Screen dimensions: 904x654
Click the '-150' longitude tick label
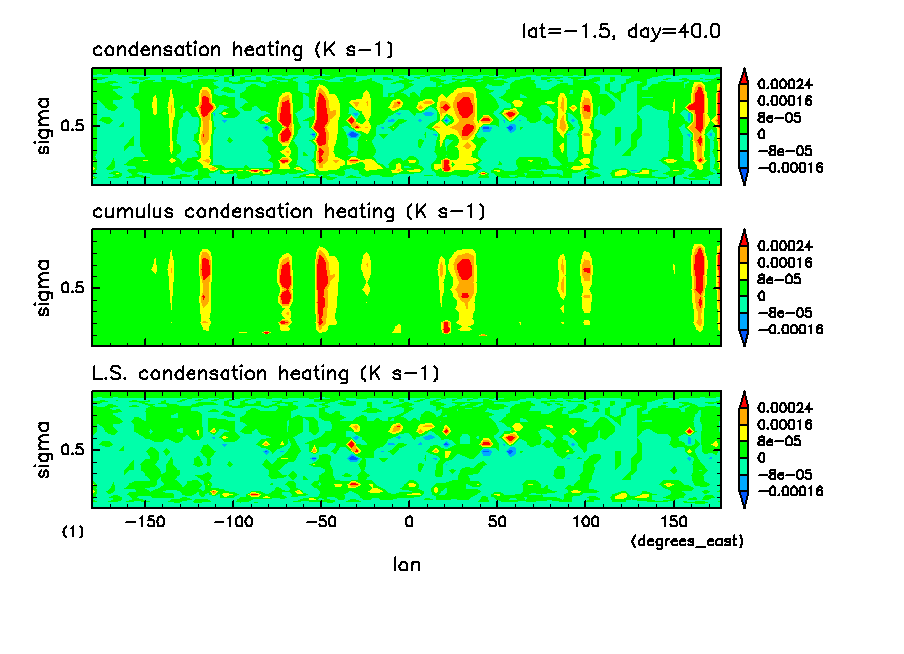click(x=145, y=523)
